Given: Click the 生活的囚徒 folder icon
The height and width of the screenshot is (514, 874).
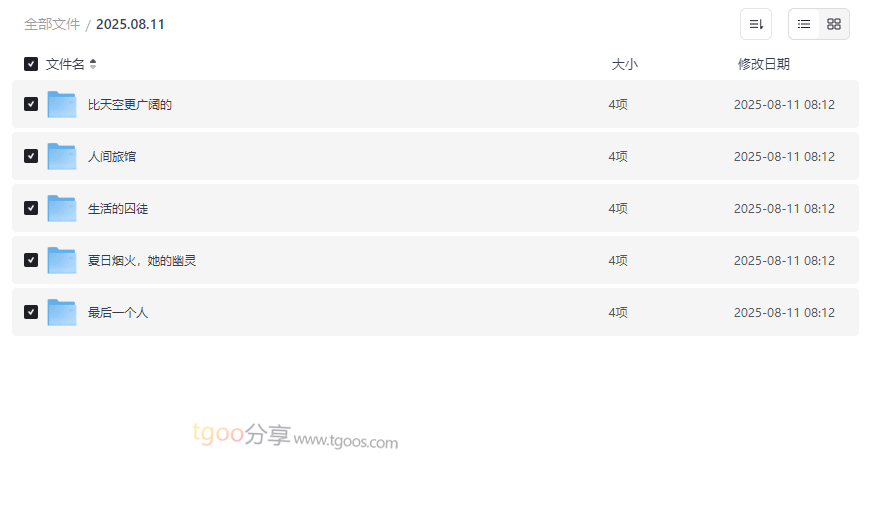Looking at the screenshot, I should coord(62,208).
